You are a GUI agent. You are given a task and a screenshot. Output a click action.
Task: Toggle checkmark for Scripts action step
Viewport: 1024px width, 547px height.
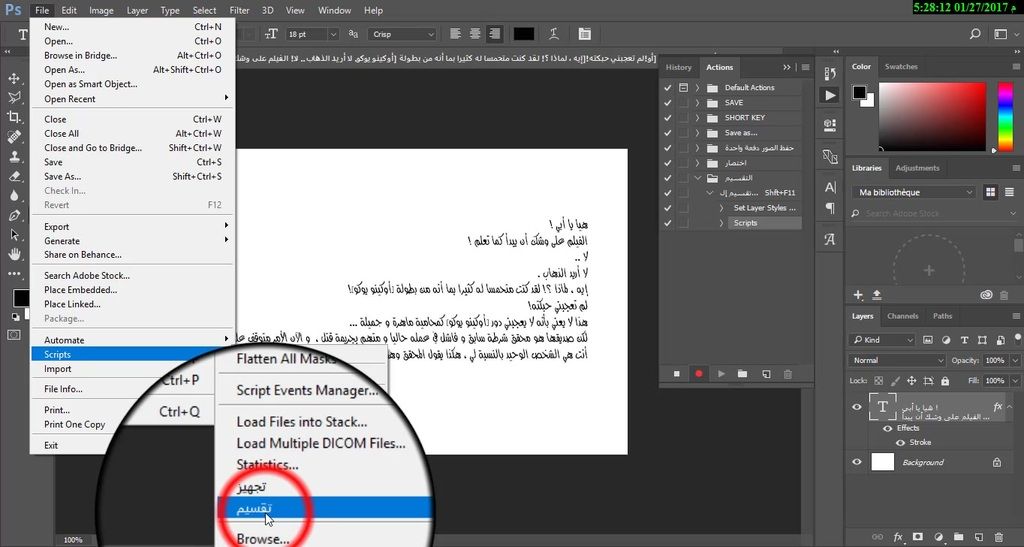click(667, 223)
